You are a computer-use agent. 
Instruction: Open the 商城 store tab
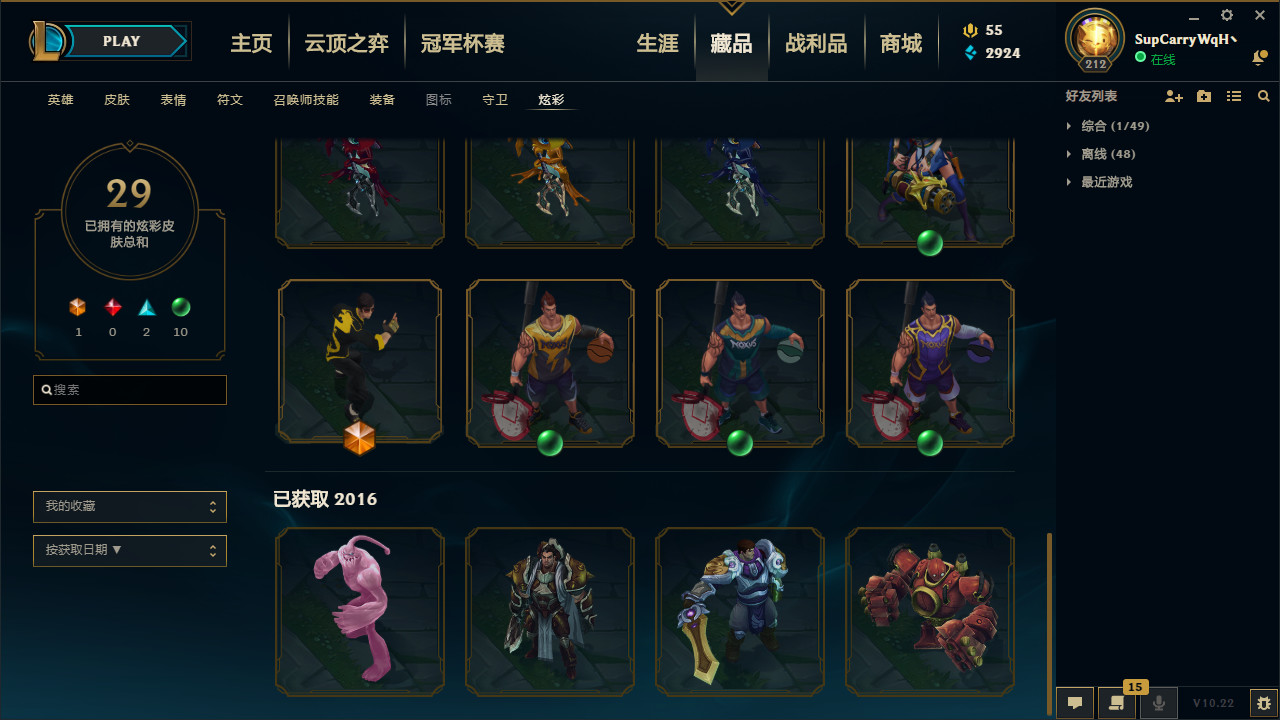click(901, 44)
